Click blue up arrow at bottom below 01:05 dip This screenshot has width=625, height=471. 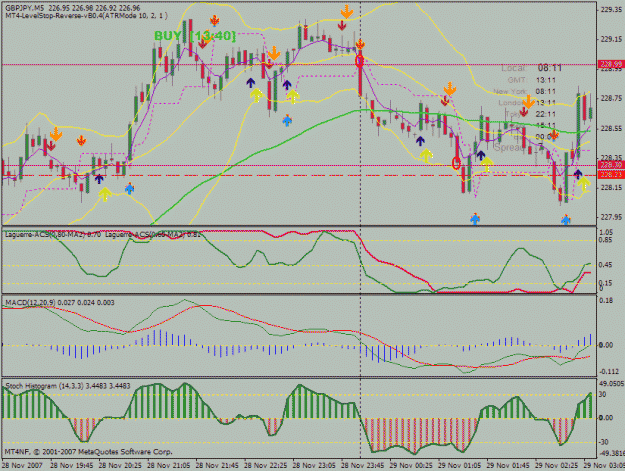click(x=475, y=219)
